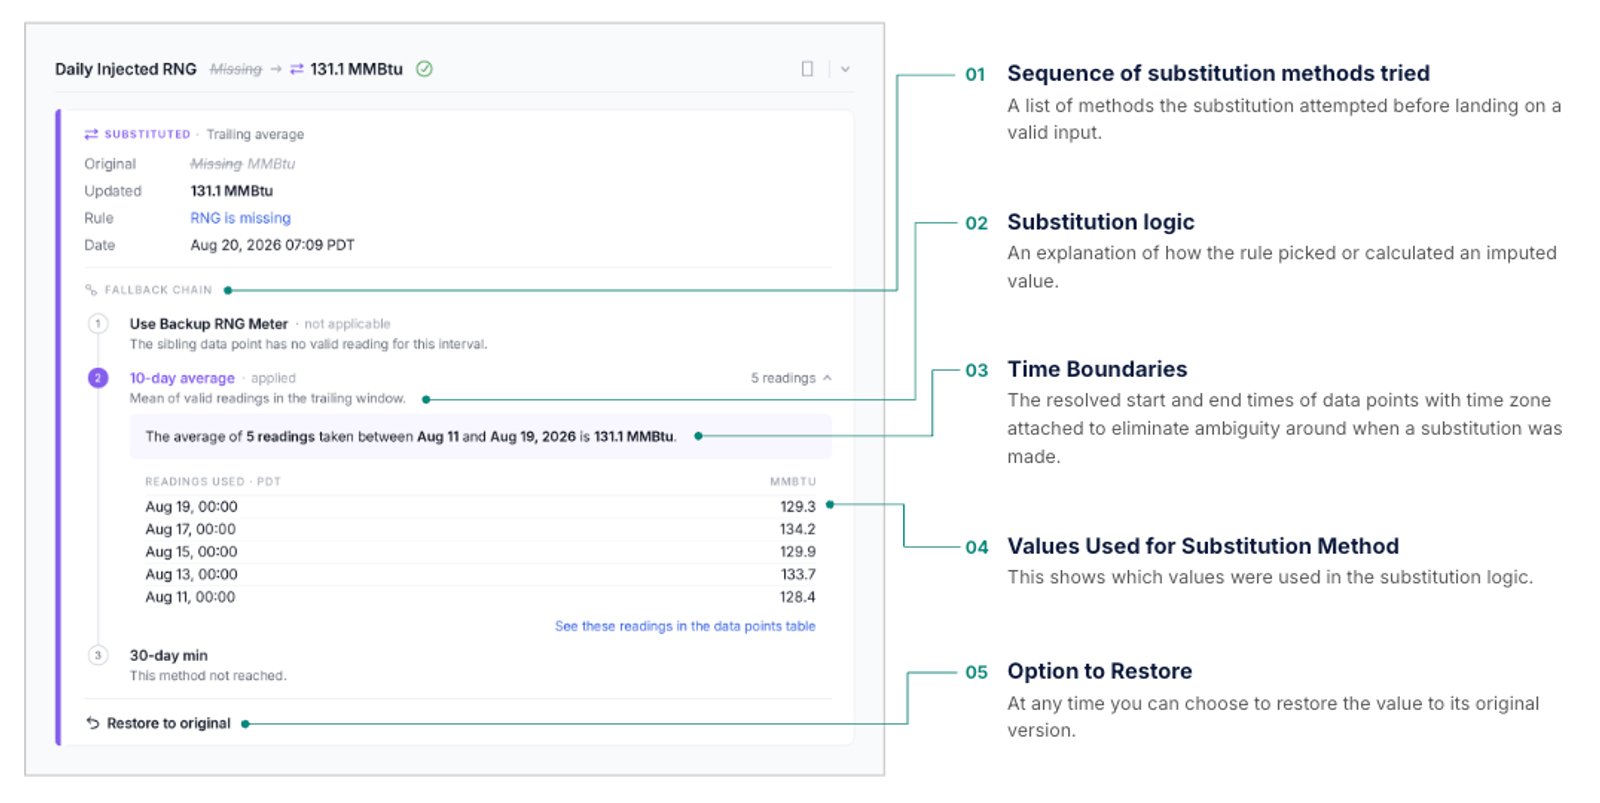
Task: Click the struck-through Missing MMBtu original value
Action: tap(243, 164)
